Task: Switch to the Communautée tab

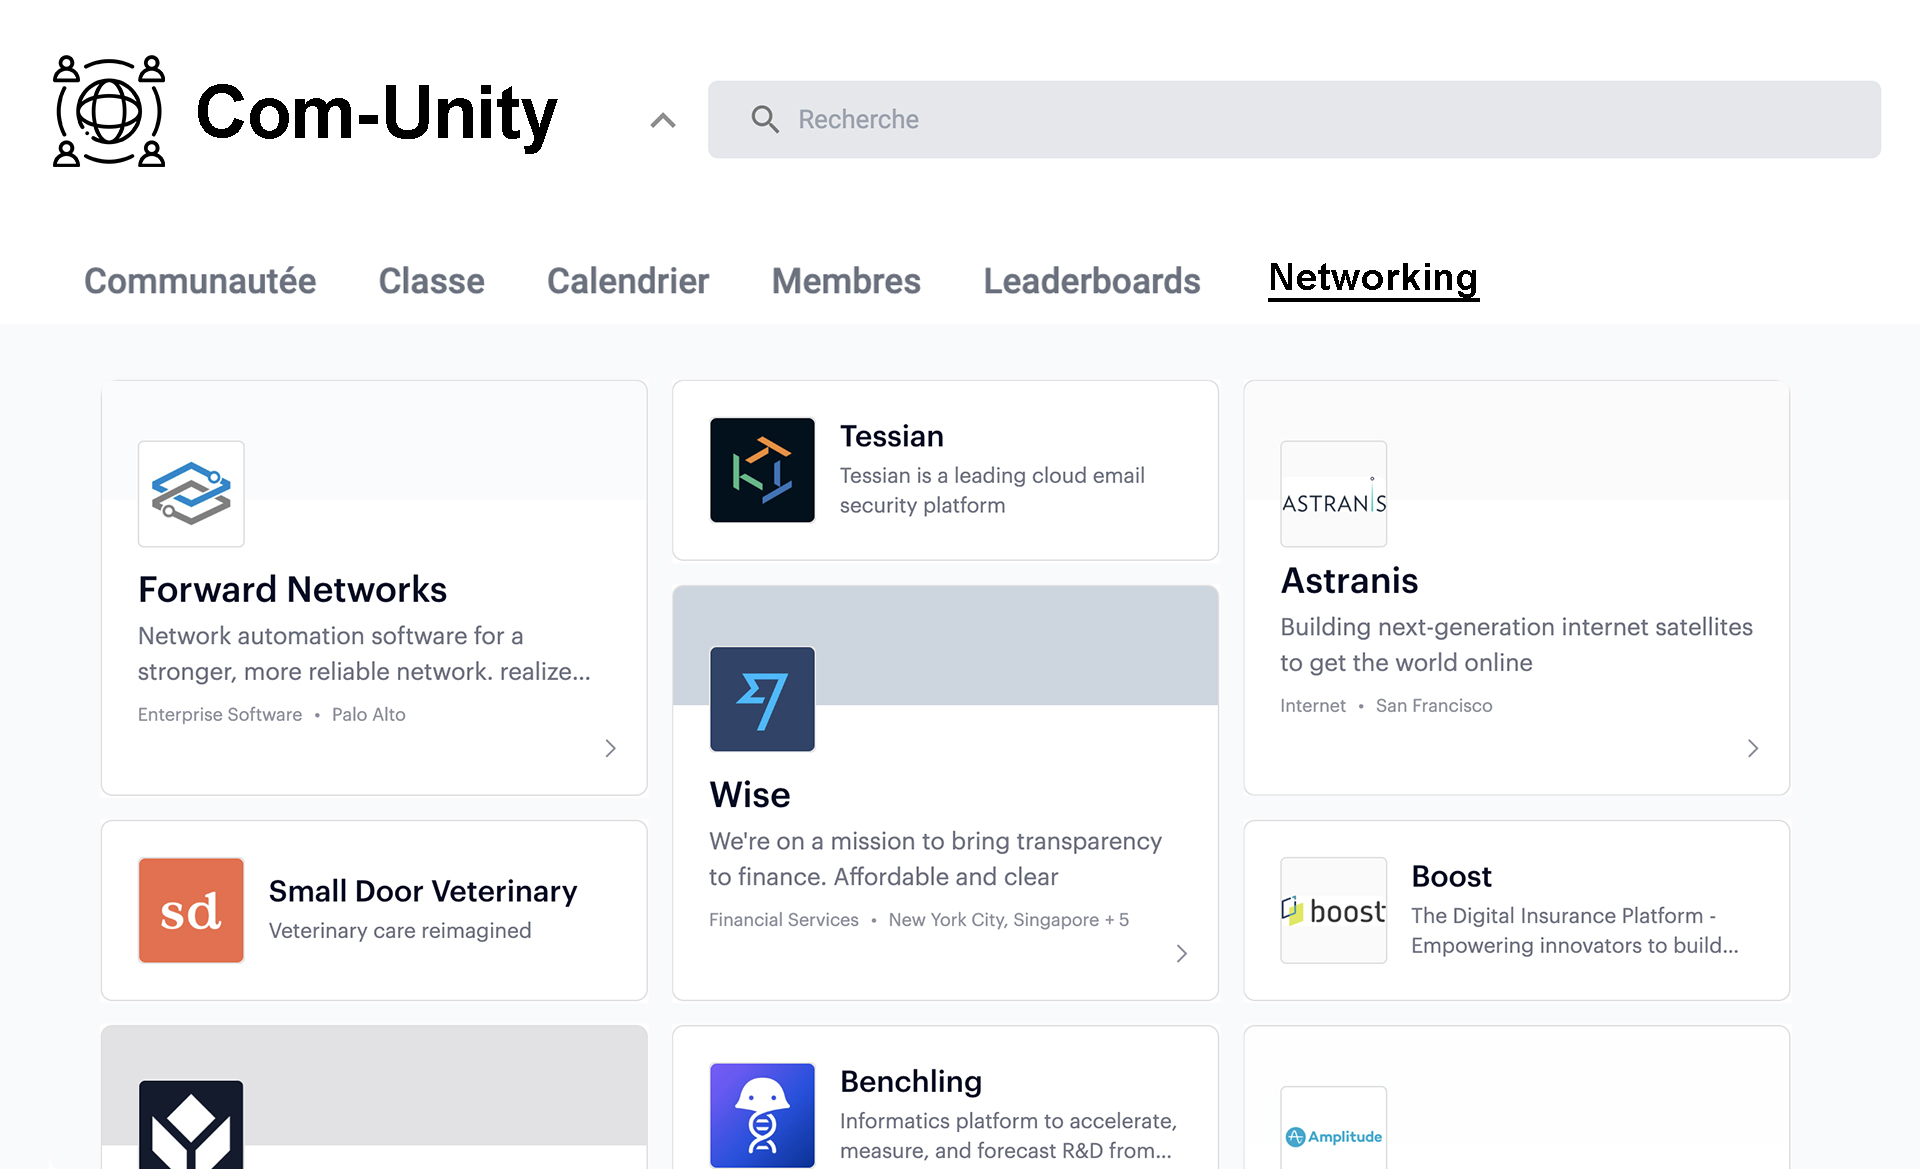Action: [200, 281]
